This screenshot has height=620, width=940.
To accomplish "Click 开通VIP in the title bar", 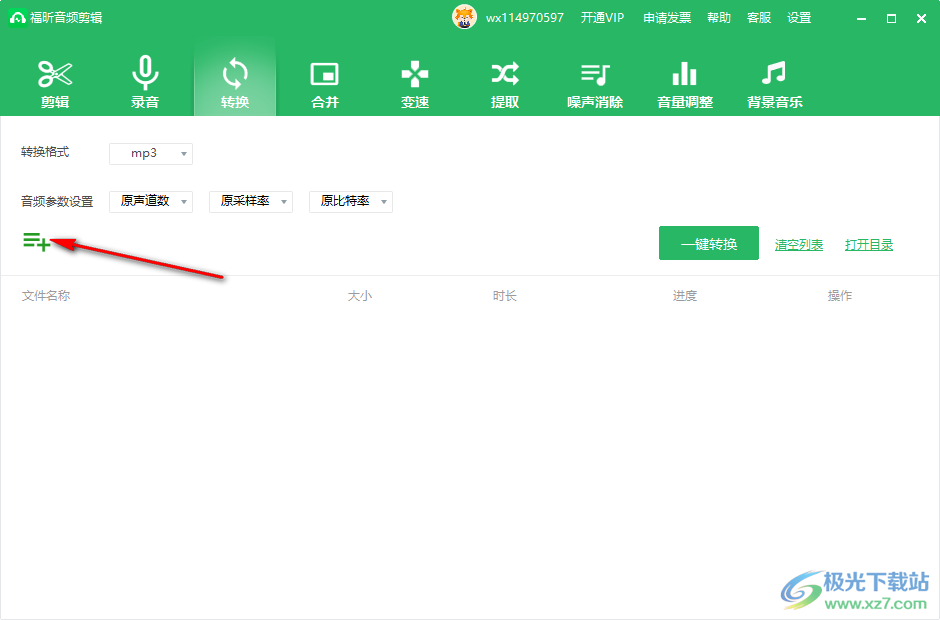I will [602, 18].
